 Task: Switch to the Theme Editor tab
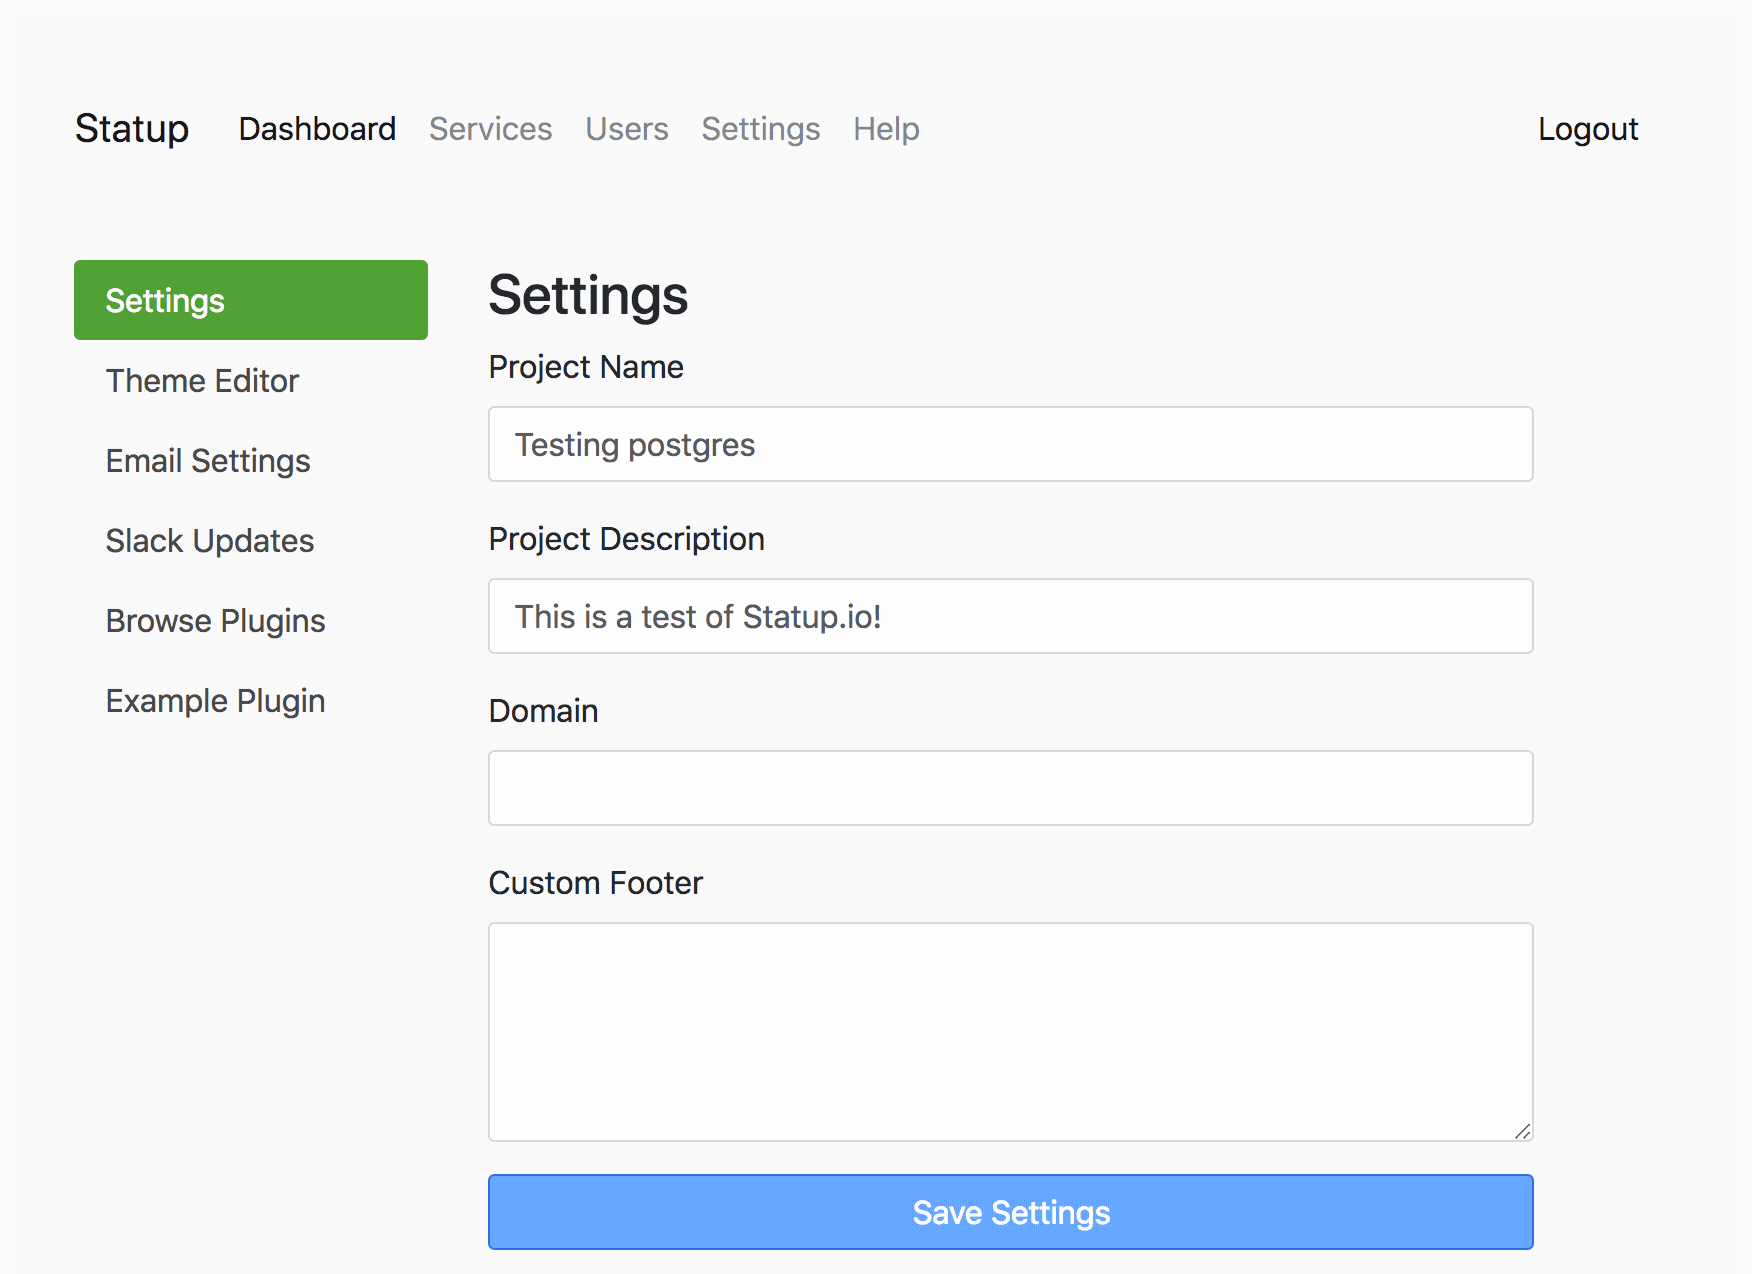coord(203,381)
